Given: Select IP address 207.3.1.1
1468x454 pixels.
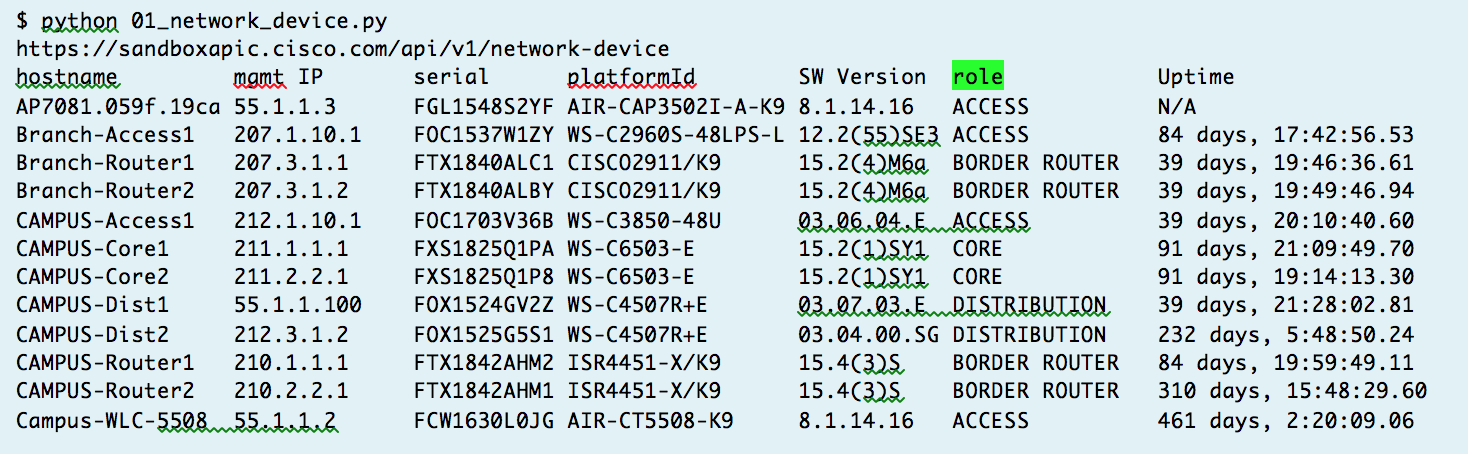Looking at the screenshot, I should pos(291,162).
